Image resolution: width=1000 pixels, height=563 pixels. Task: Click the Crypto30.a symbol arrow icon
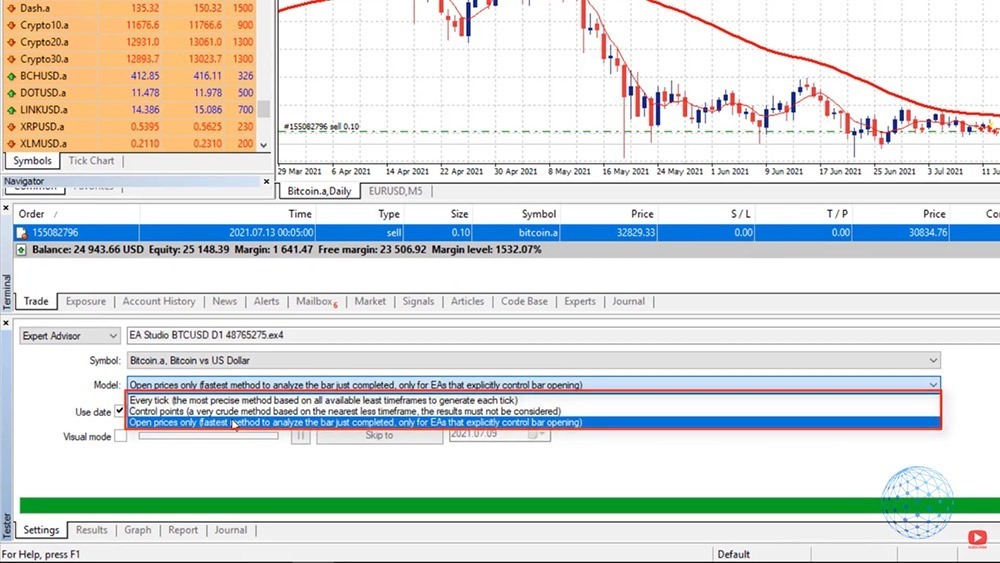click(x=11, y=59)
